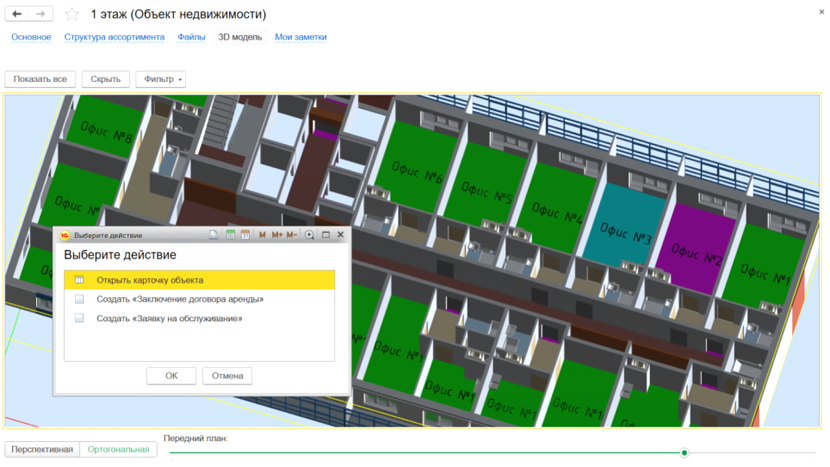The image size is (830, 467).
Task: Confirm the action with OK
Action: pyautogui.click(x=172, y=375)
